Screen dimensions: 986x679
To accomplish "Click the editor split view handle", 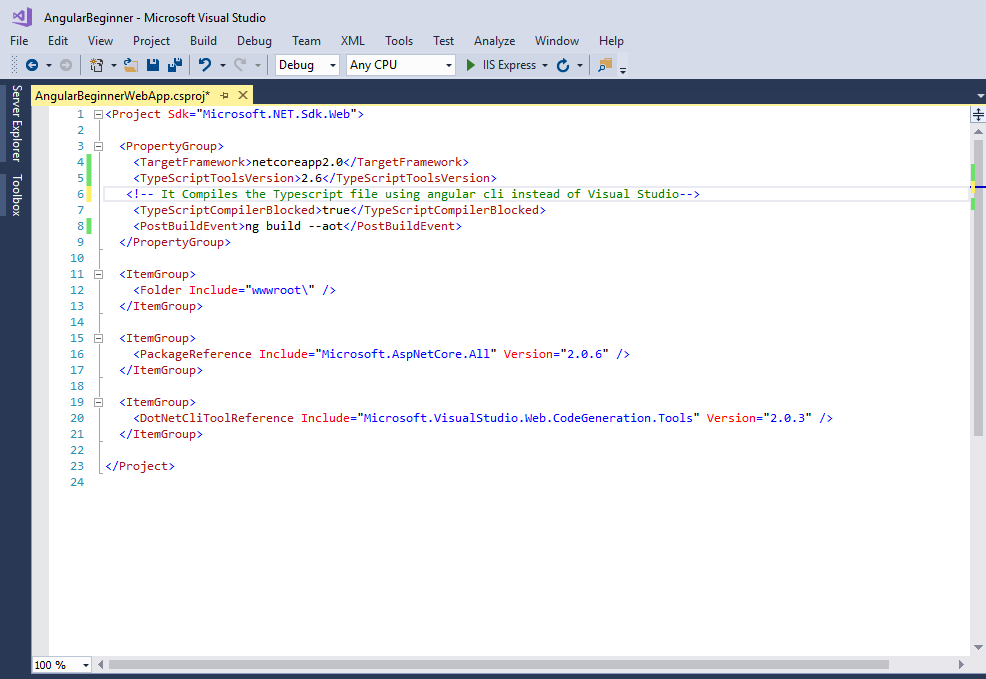I will tap(978, 115).
